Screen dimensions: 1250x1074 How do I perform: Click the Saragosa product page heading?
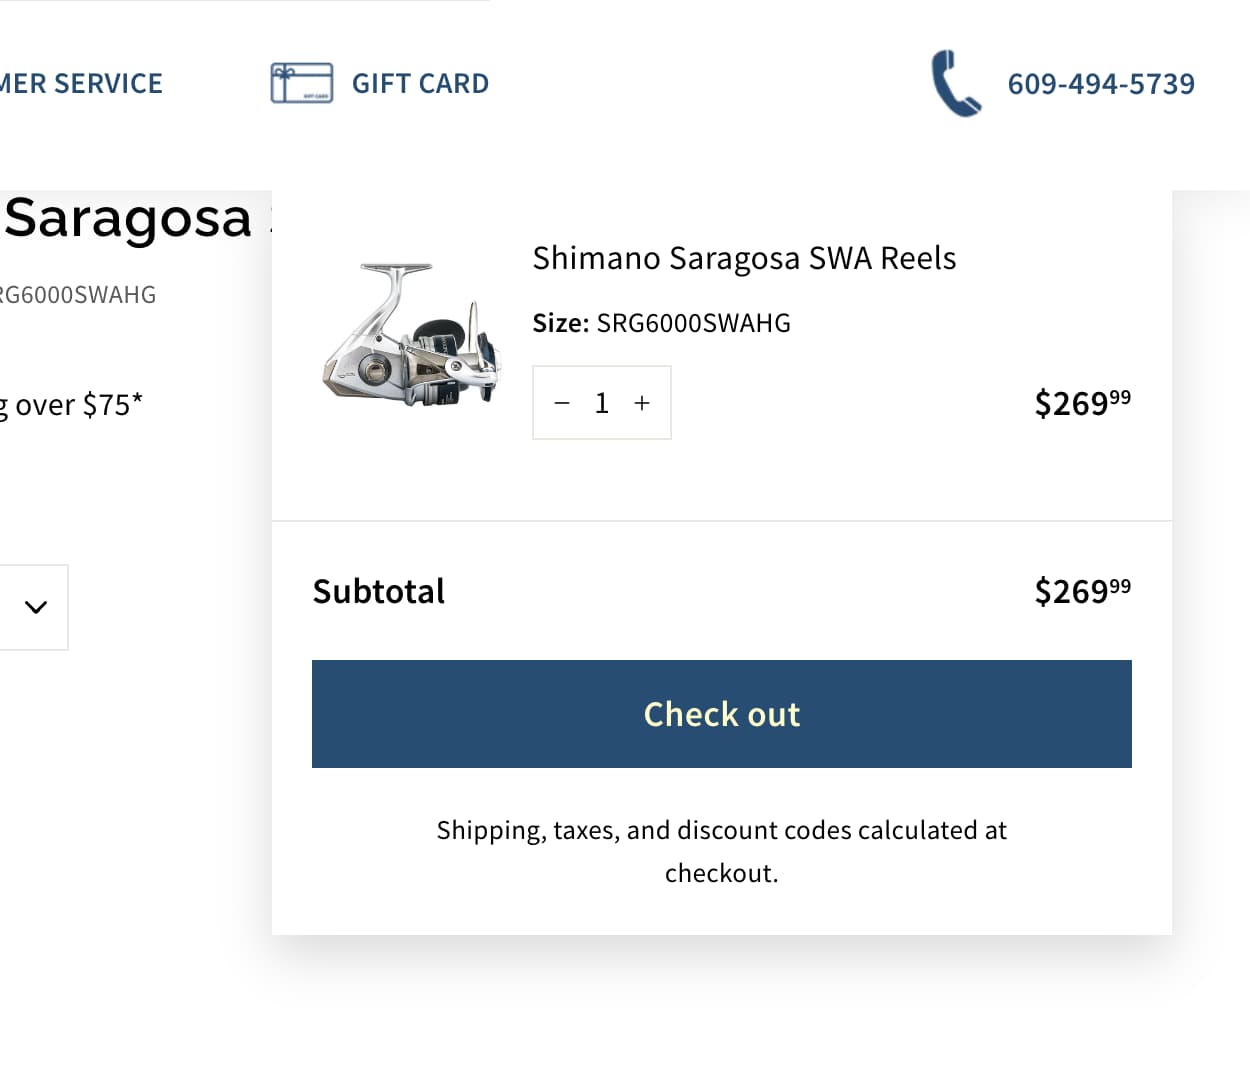pyautogui.click(x=128, y=218)
